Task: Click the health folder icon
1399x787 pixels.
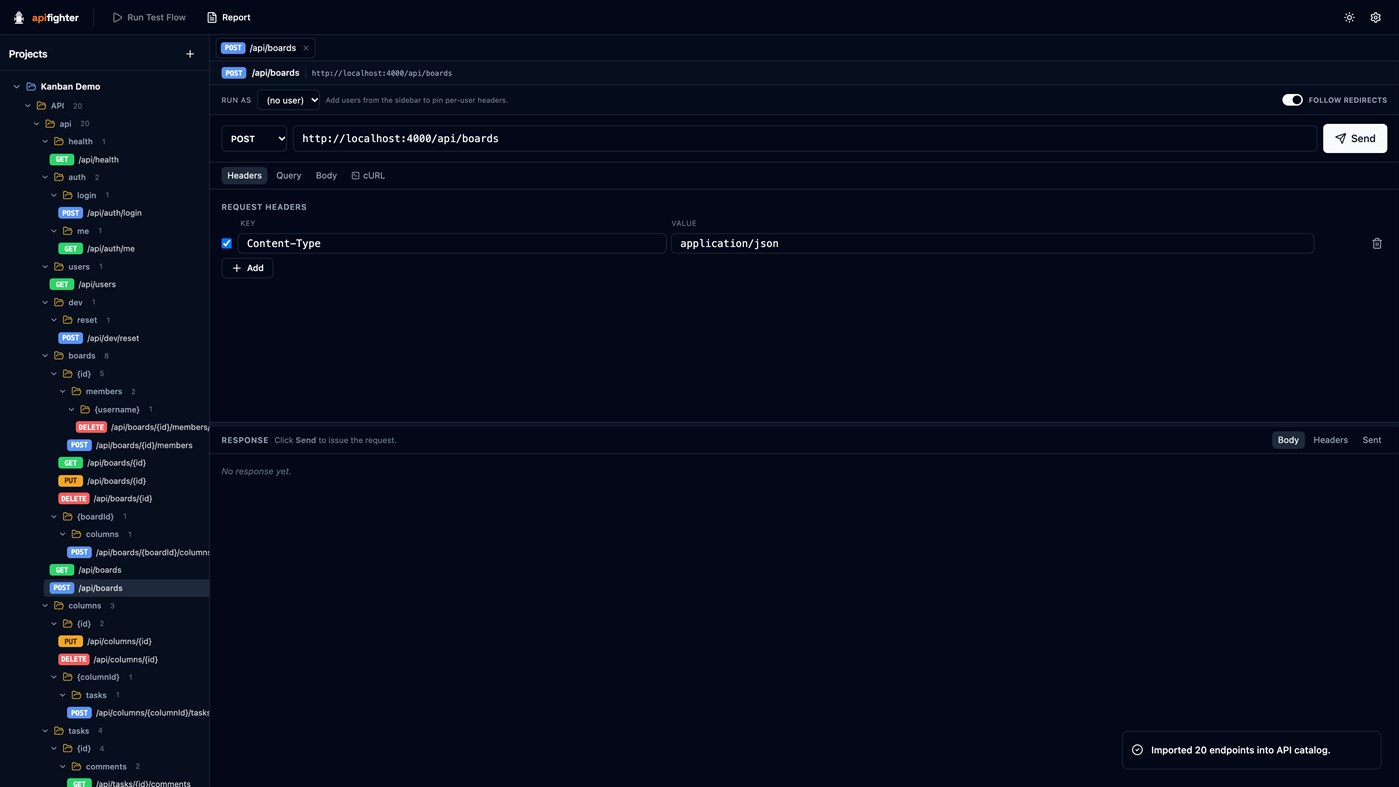Action: point(59,142)
